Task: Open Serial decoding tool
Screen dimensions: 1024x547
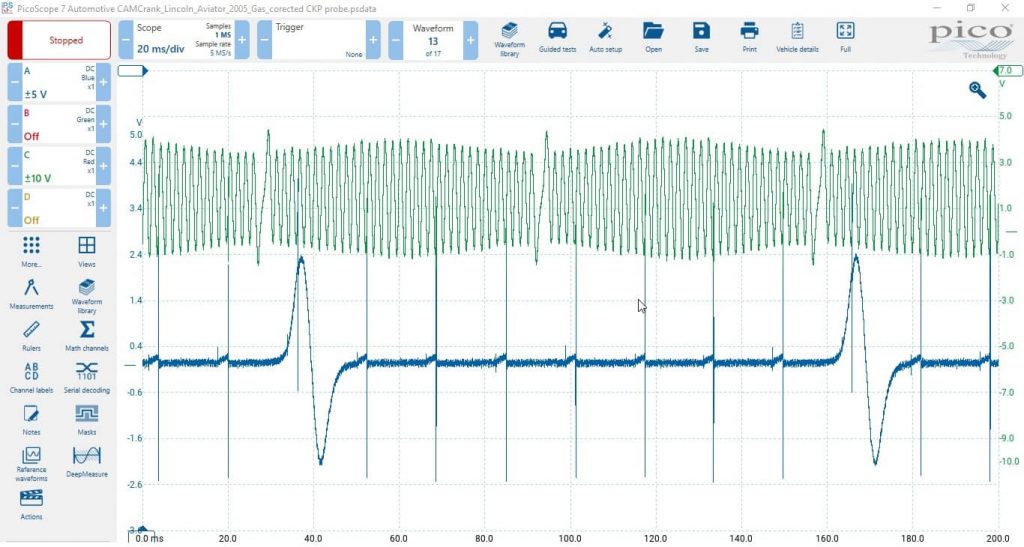Action: coord(87,376)
